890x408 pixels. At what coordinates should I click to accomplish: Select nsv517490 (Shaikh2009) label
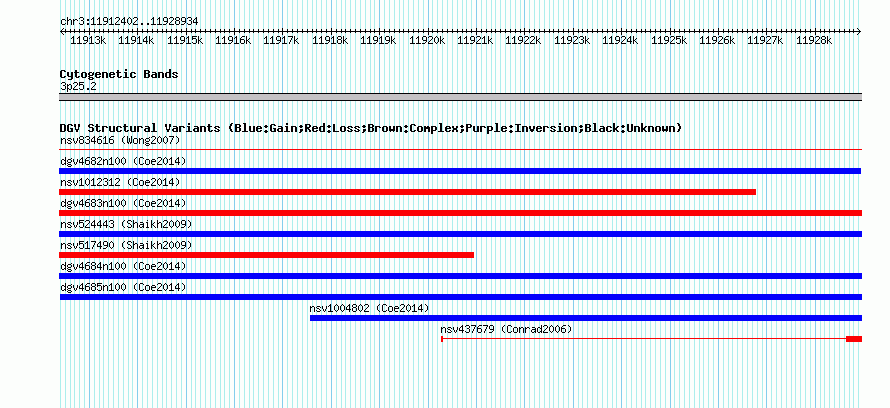[x=126, y=245]
